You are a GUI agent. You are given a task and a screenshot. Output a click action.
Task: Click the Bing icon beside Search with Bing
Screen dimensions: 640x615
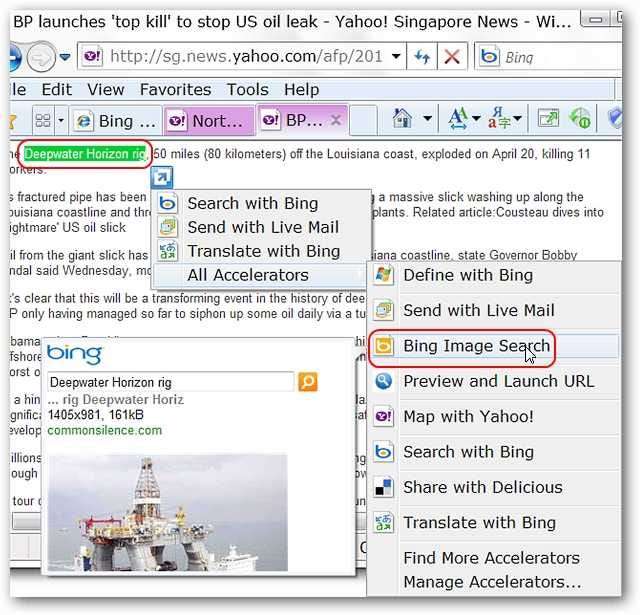click(168, 203)
